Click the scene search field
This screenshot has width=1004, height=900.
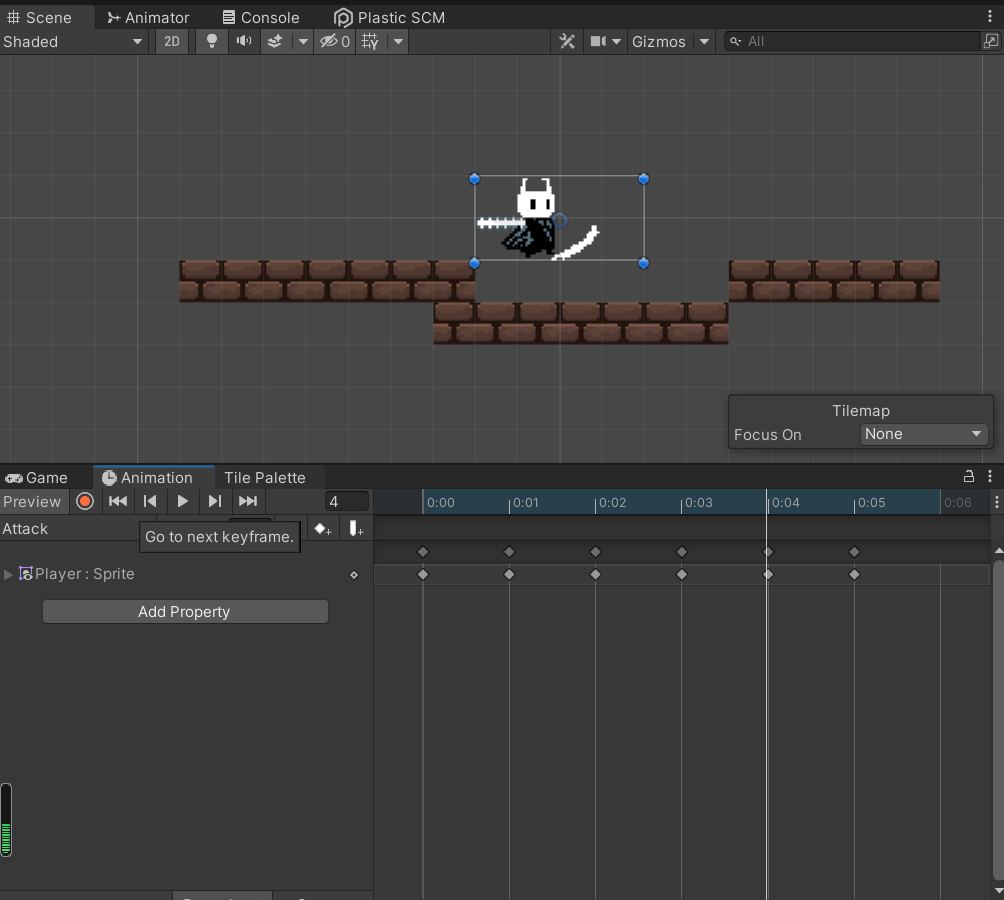pyautogui.click(x=853, y=42)
